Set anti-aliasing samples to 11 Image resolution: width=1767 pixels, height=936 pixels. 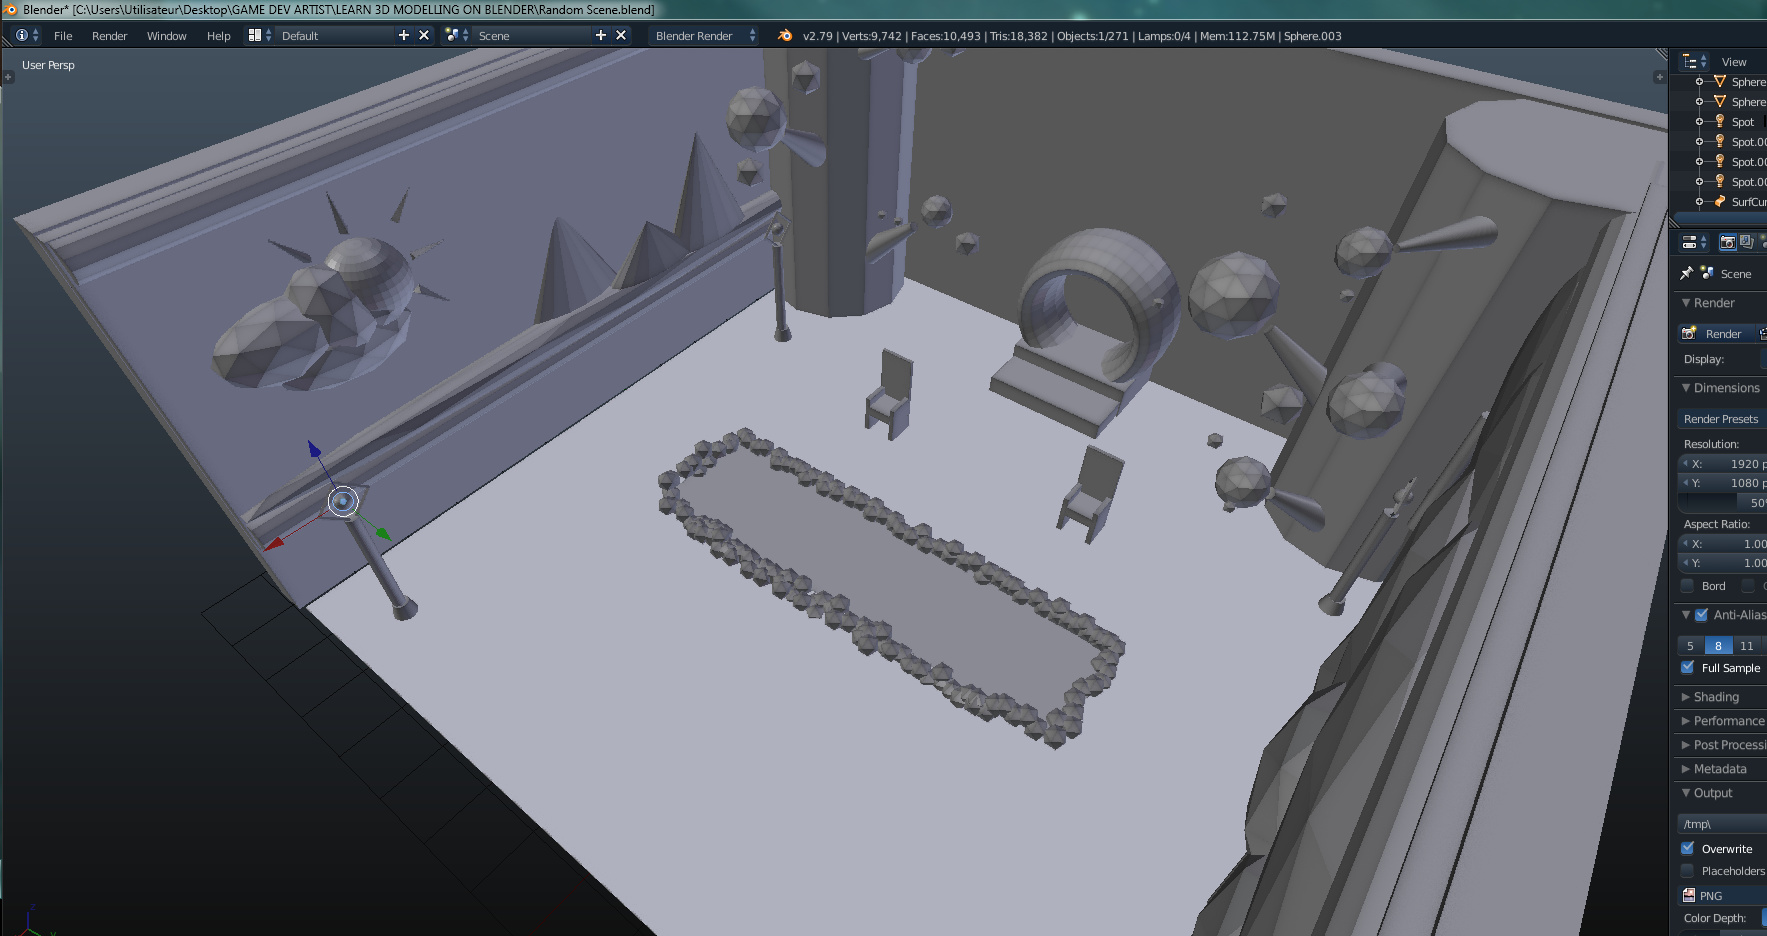(x=1747, y=646)
